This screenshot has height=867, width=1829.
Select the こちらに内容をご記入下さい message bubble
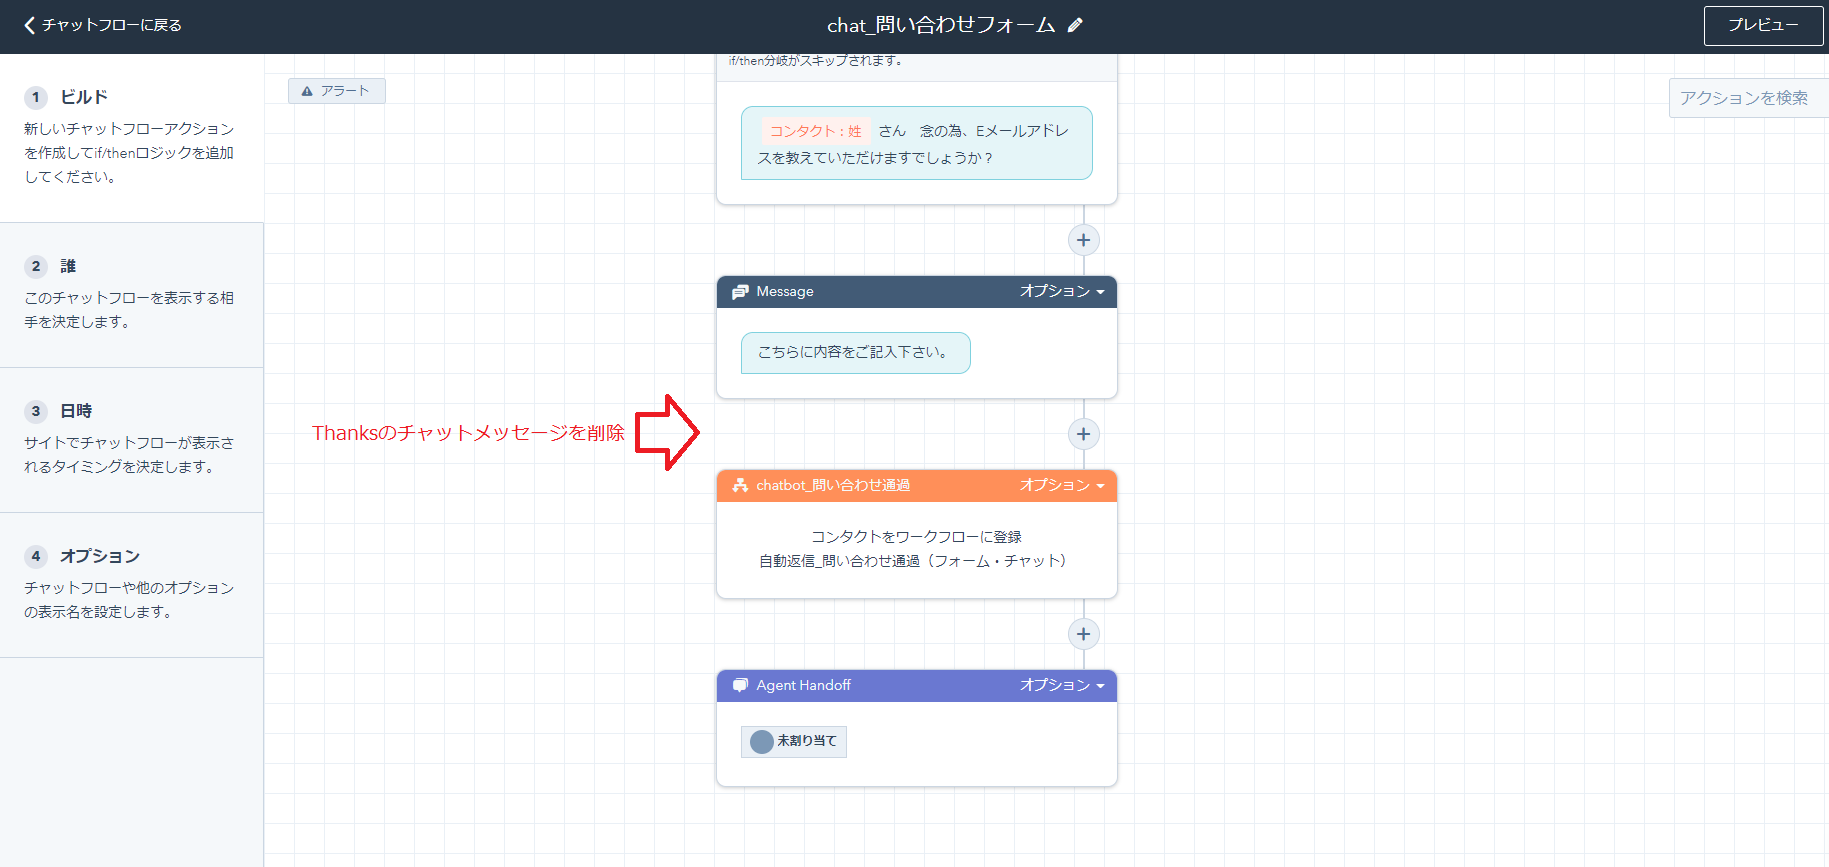pyautogui.click(x=855, y=353)
